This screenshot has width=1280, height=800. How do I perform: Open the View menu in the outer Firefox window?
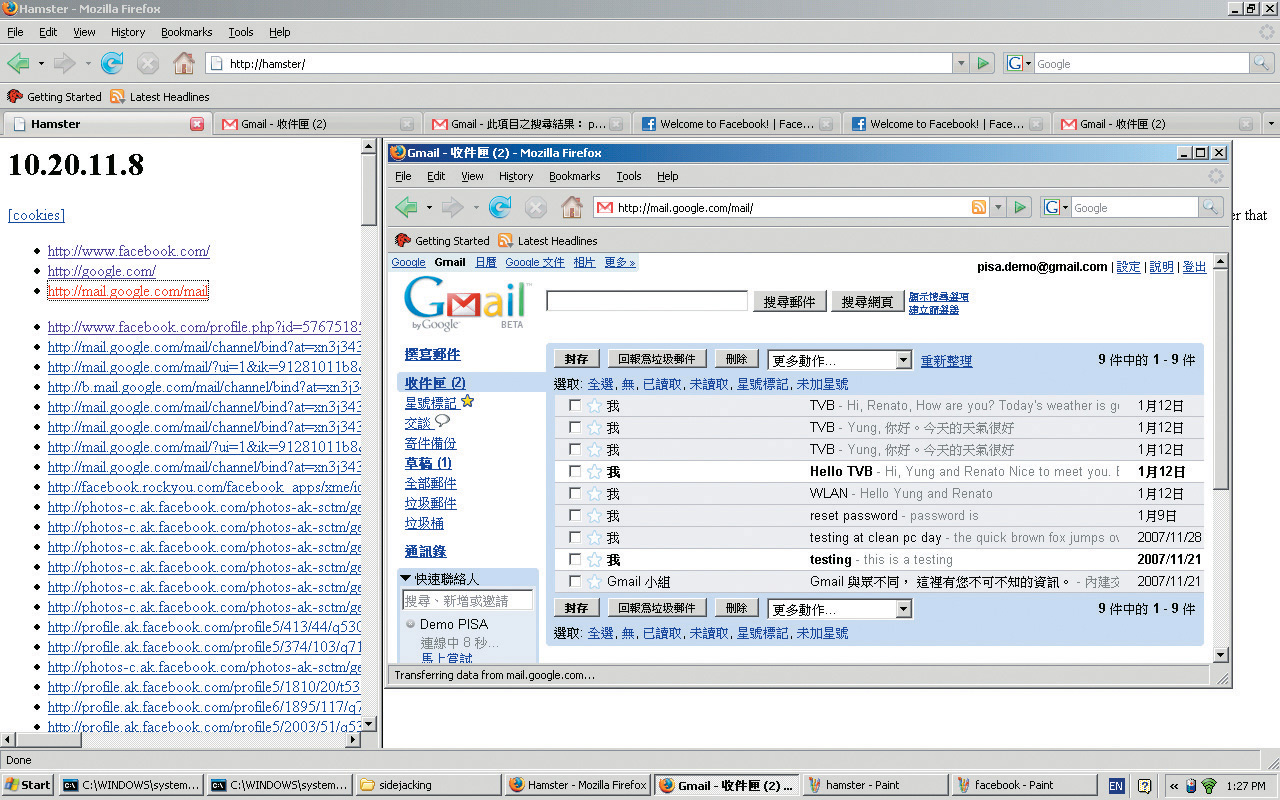click(84, 32)
